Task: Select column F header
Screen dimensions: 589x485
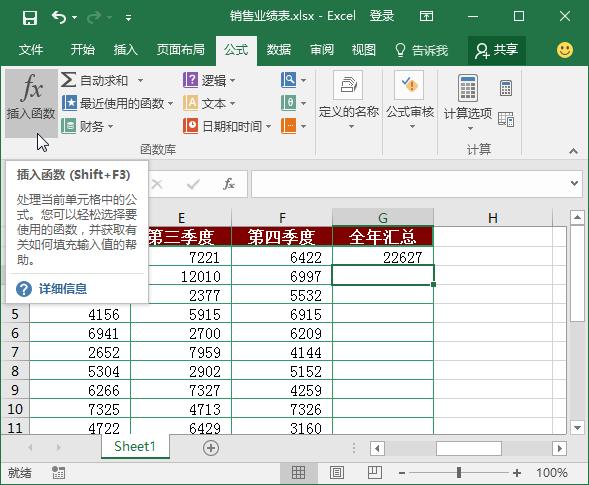Action: (x=282, y=217)
